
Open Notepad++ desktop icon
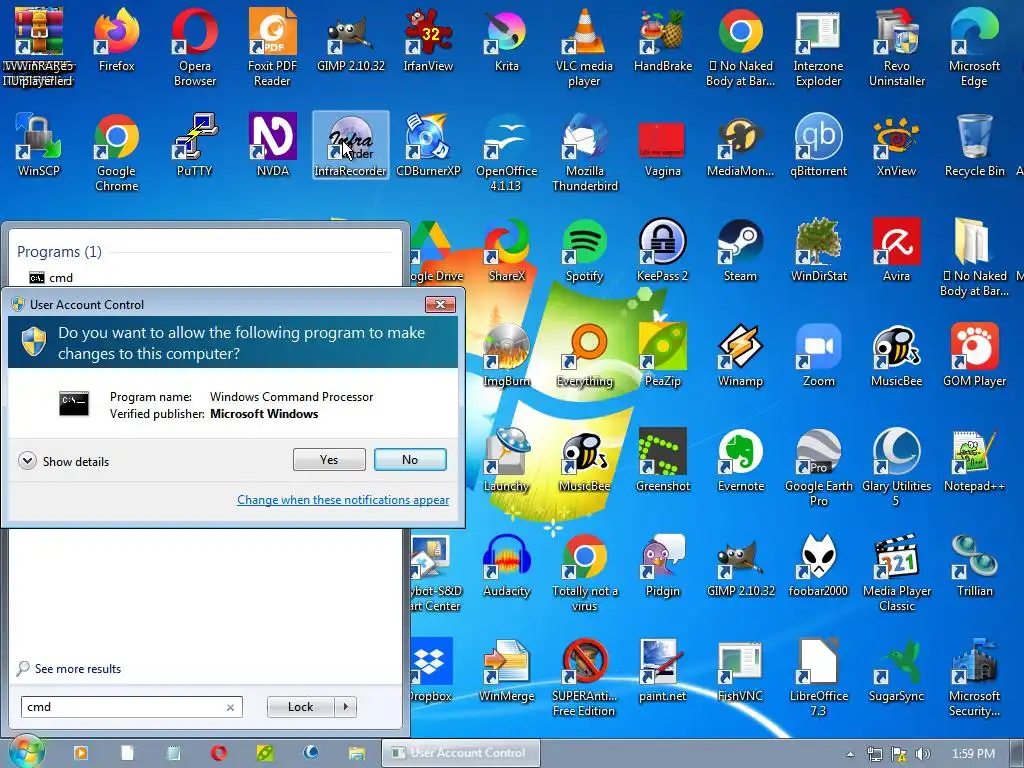click(x=974, y=460)
